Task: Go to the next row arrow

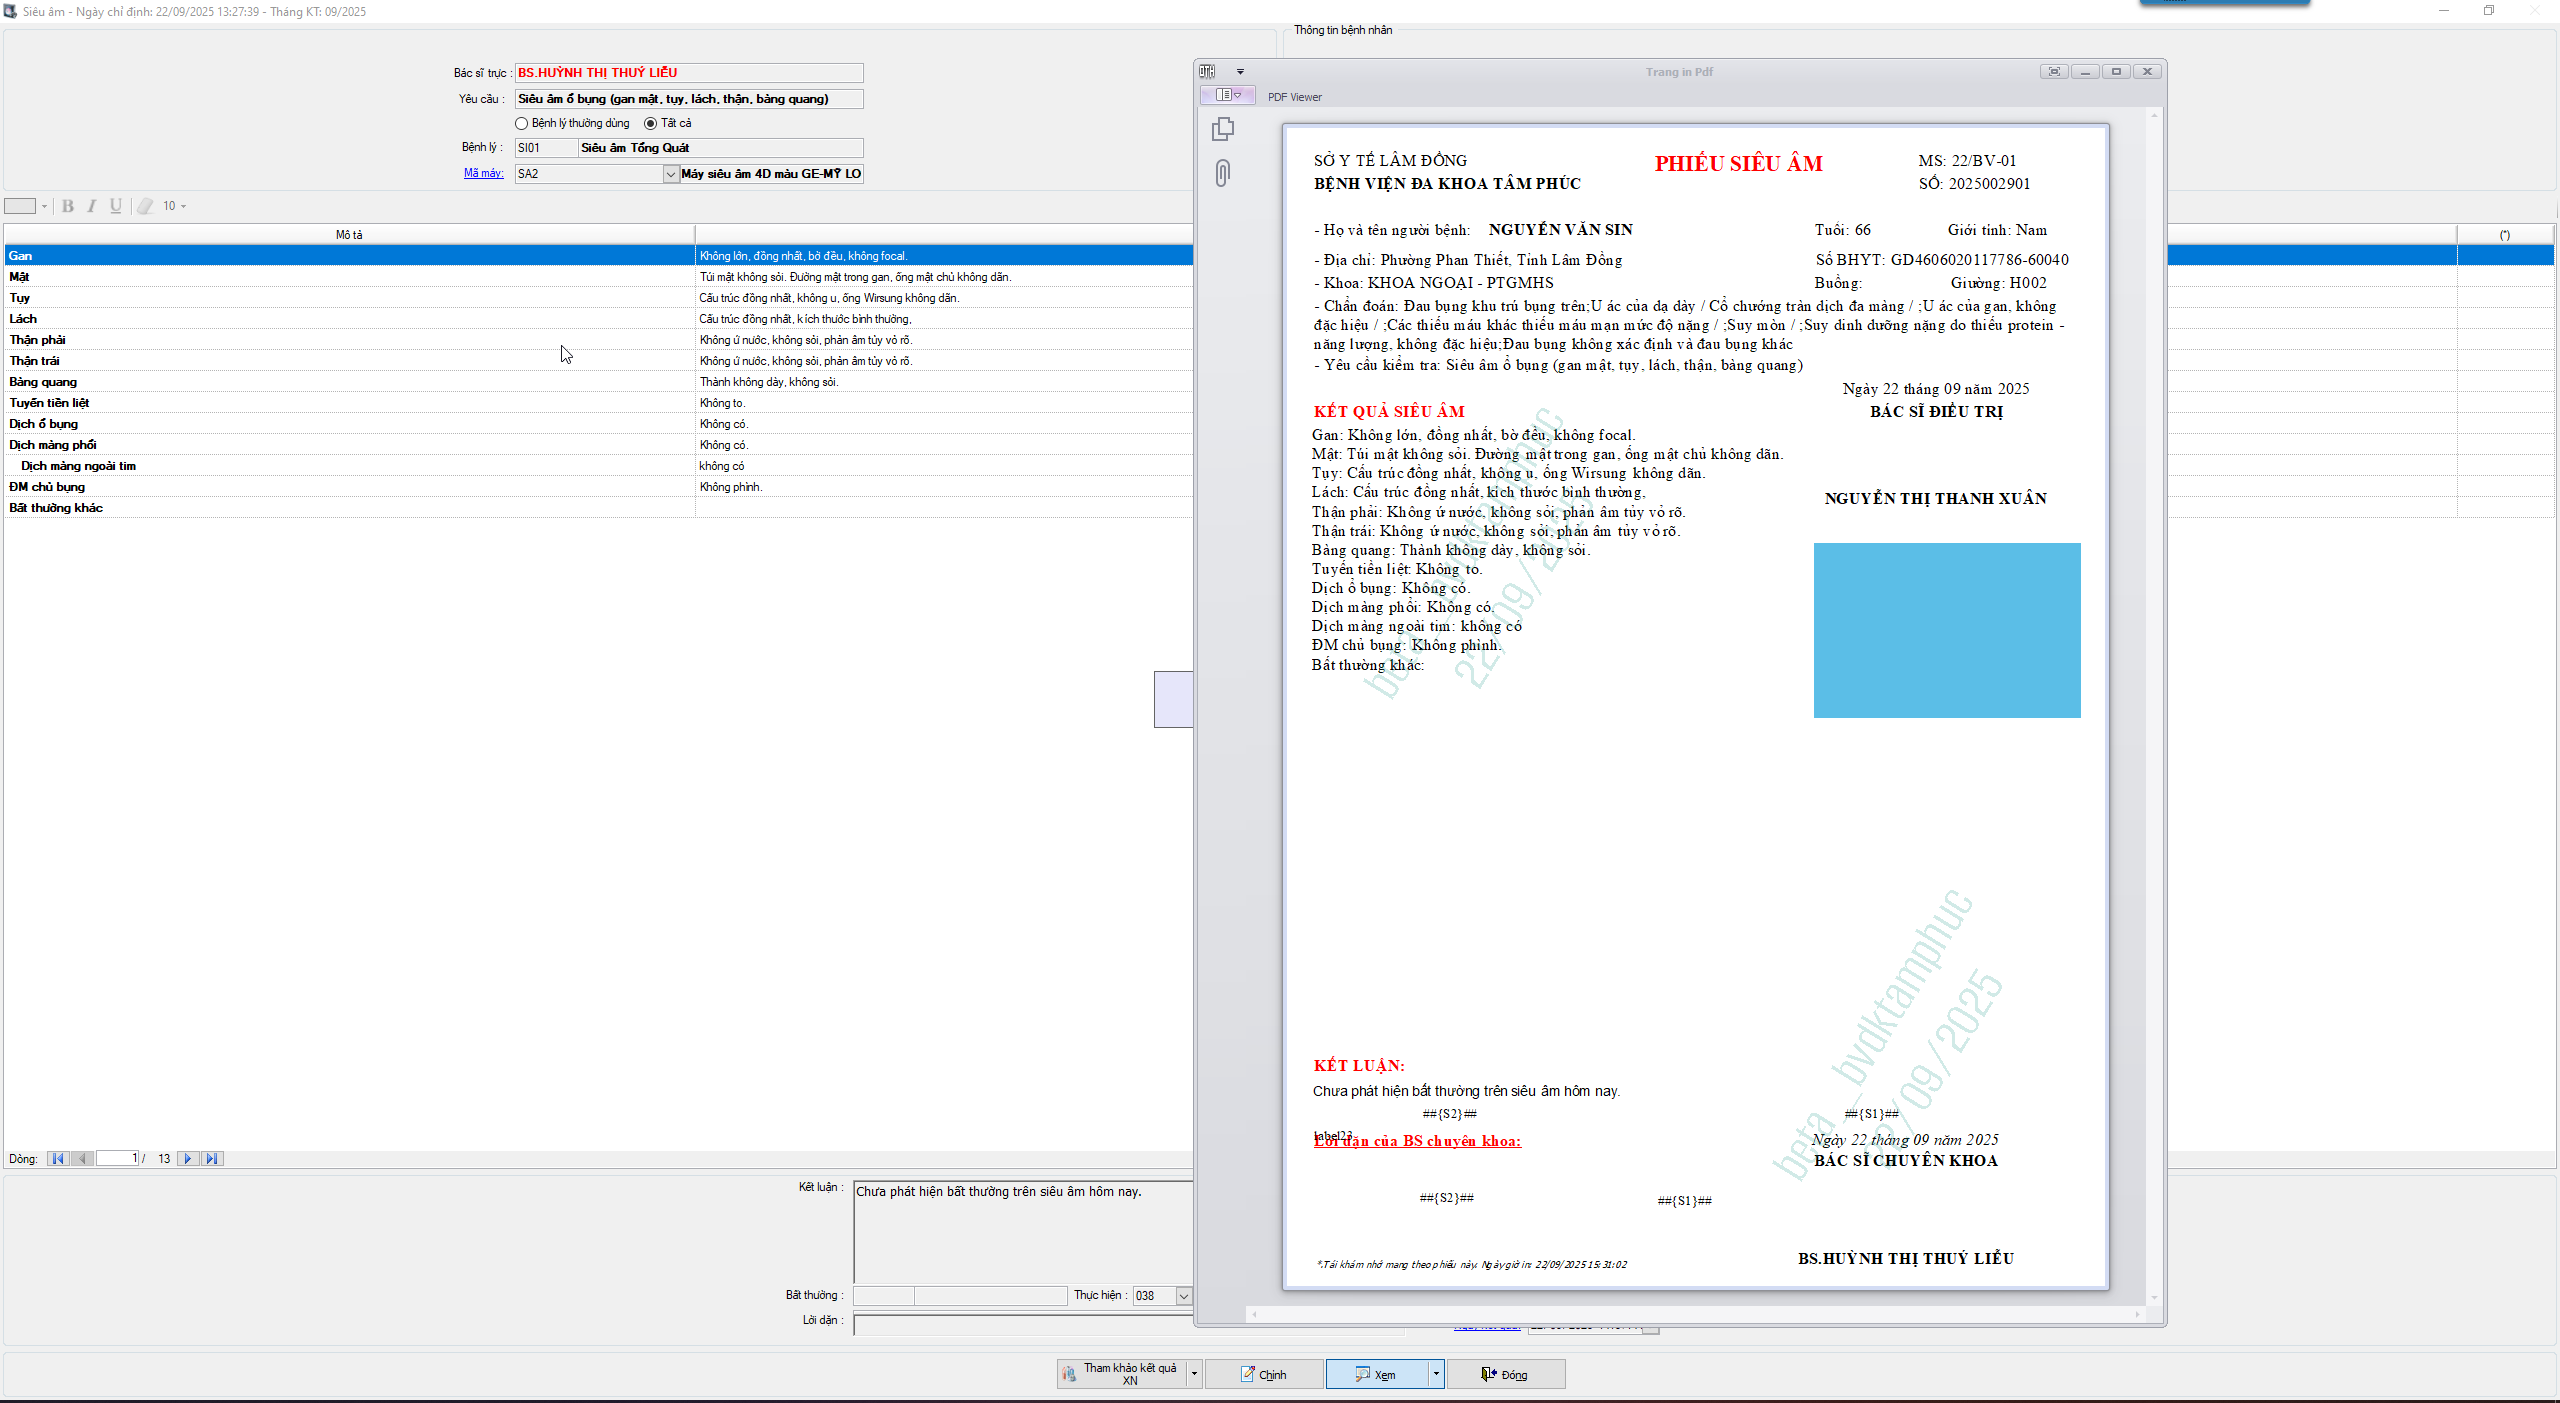Action: (187, 1158)
